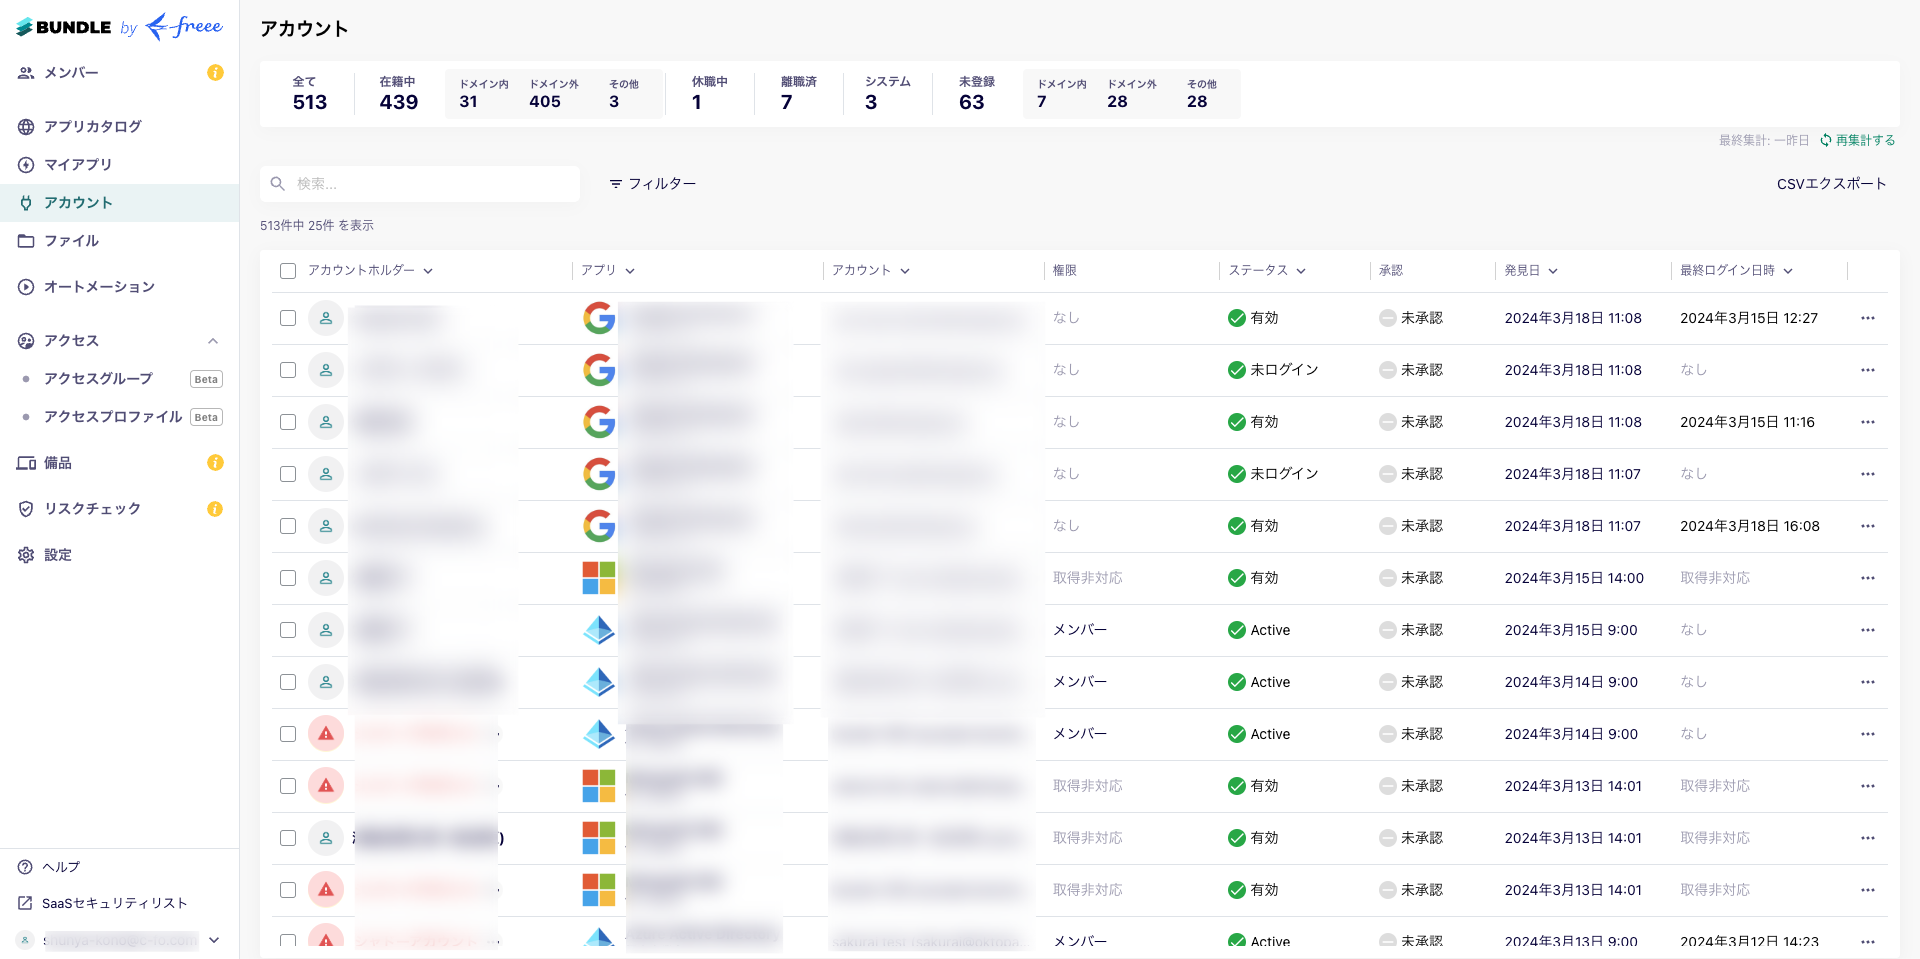This screenshot has width=1920, height=959.
Task: Check the third account row checkbox
Action: 288,422
